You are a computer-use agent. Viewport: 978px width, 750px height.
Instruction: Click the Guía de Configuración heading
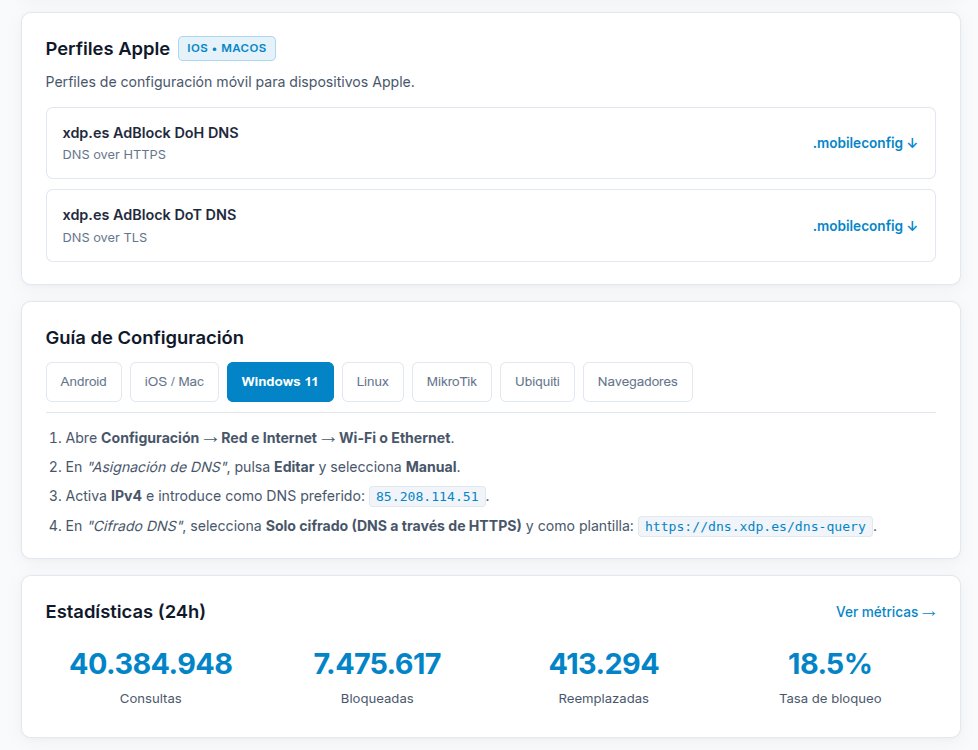point(145,338)
